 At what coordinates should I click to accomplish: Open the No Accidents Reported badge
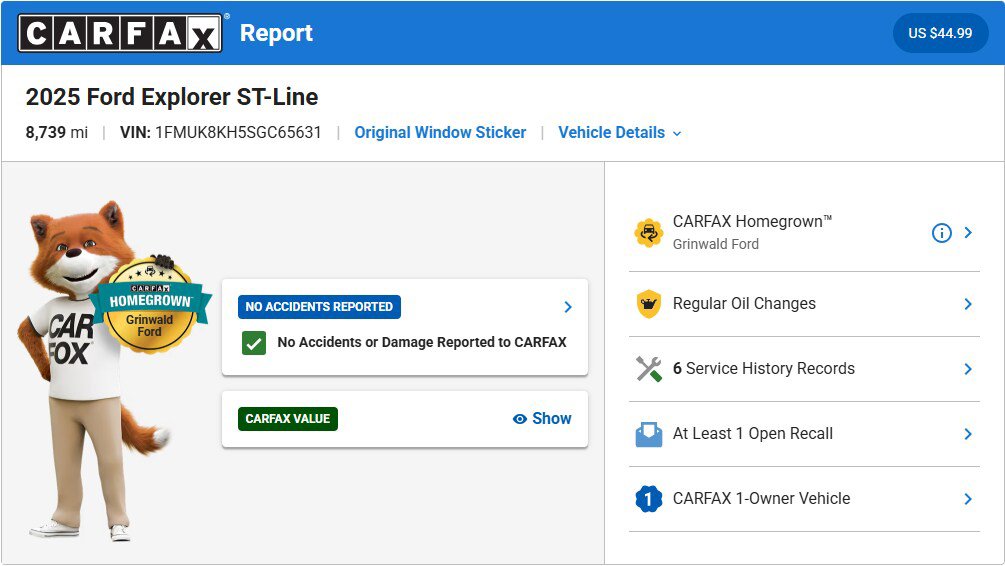pos(319,307)
